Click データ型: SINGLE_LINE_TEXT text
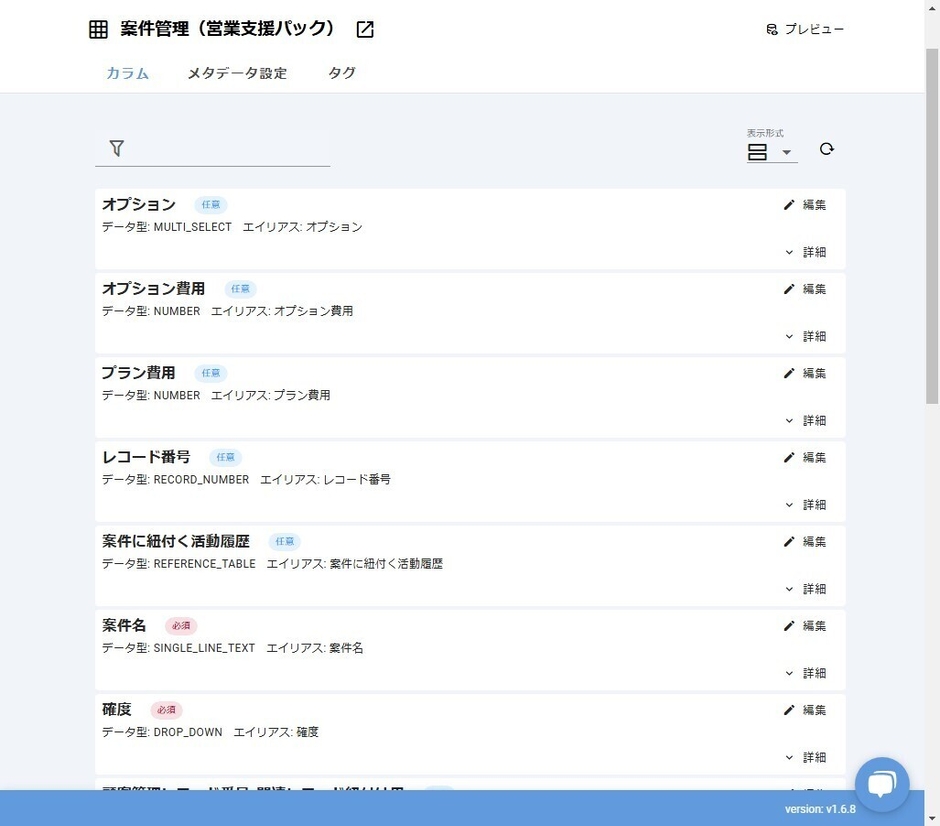This screenshot has height=826, width=940. pos(179,648)
